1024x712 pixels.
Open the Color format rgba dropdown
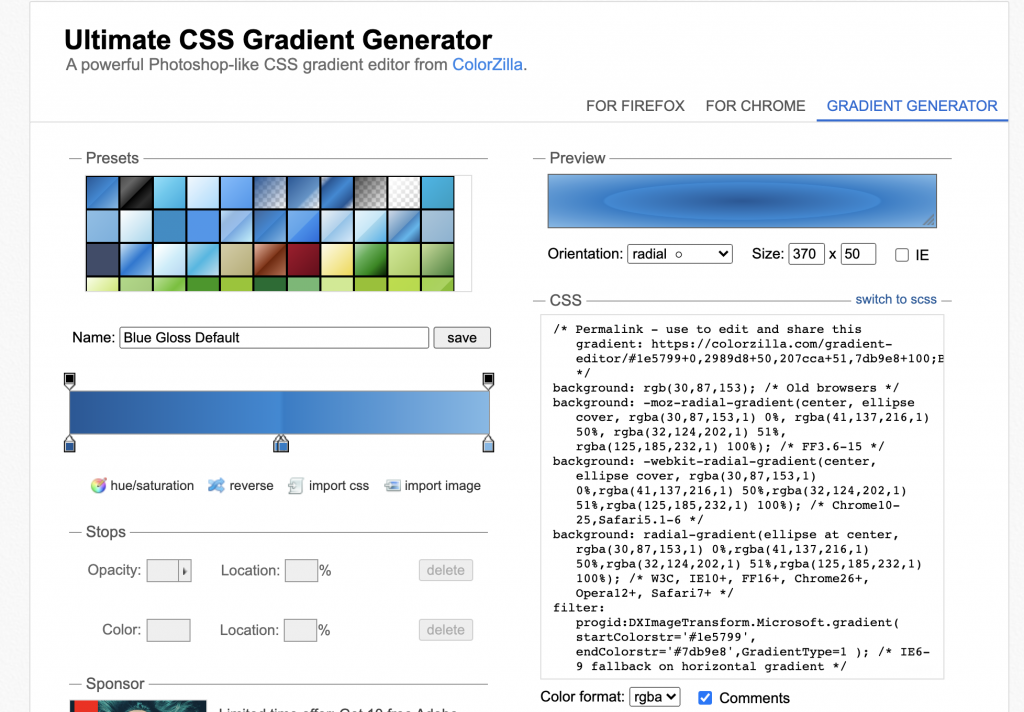click(655, 697)
